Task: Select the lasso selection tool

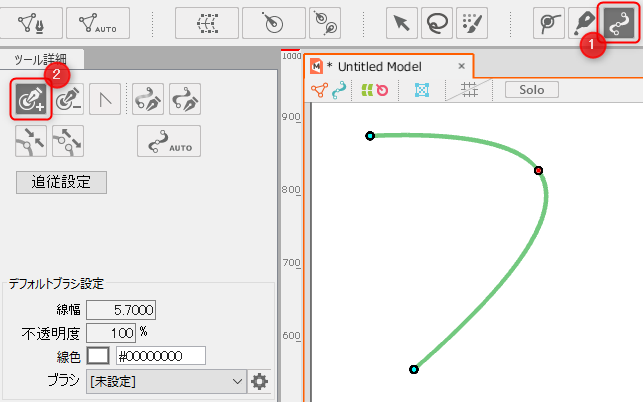Action: (x=435, y=21)
